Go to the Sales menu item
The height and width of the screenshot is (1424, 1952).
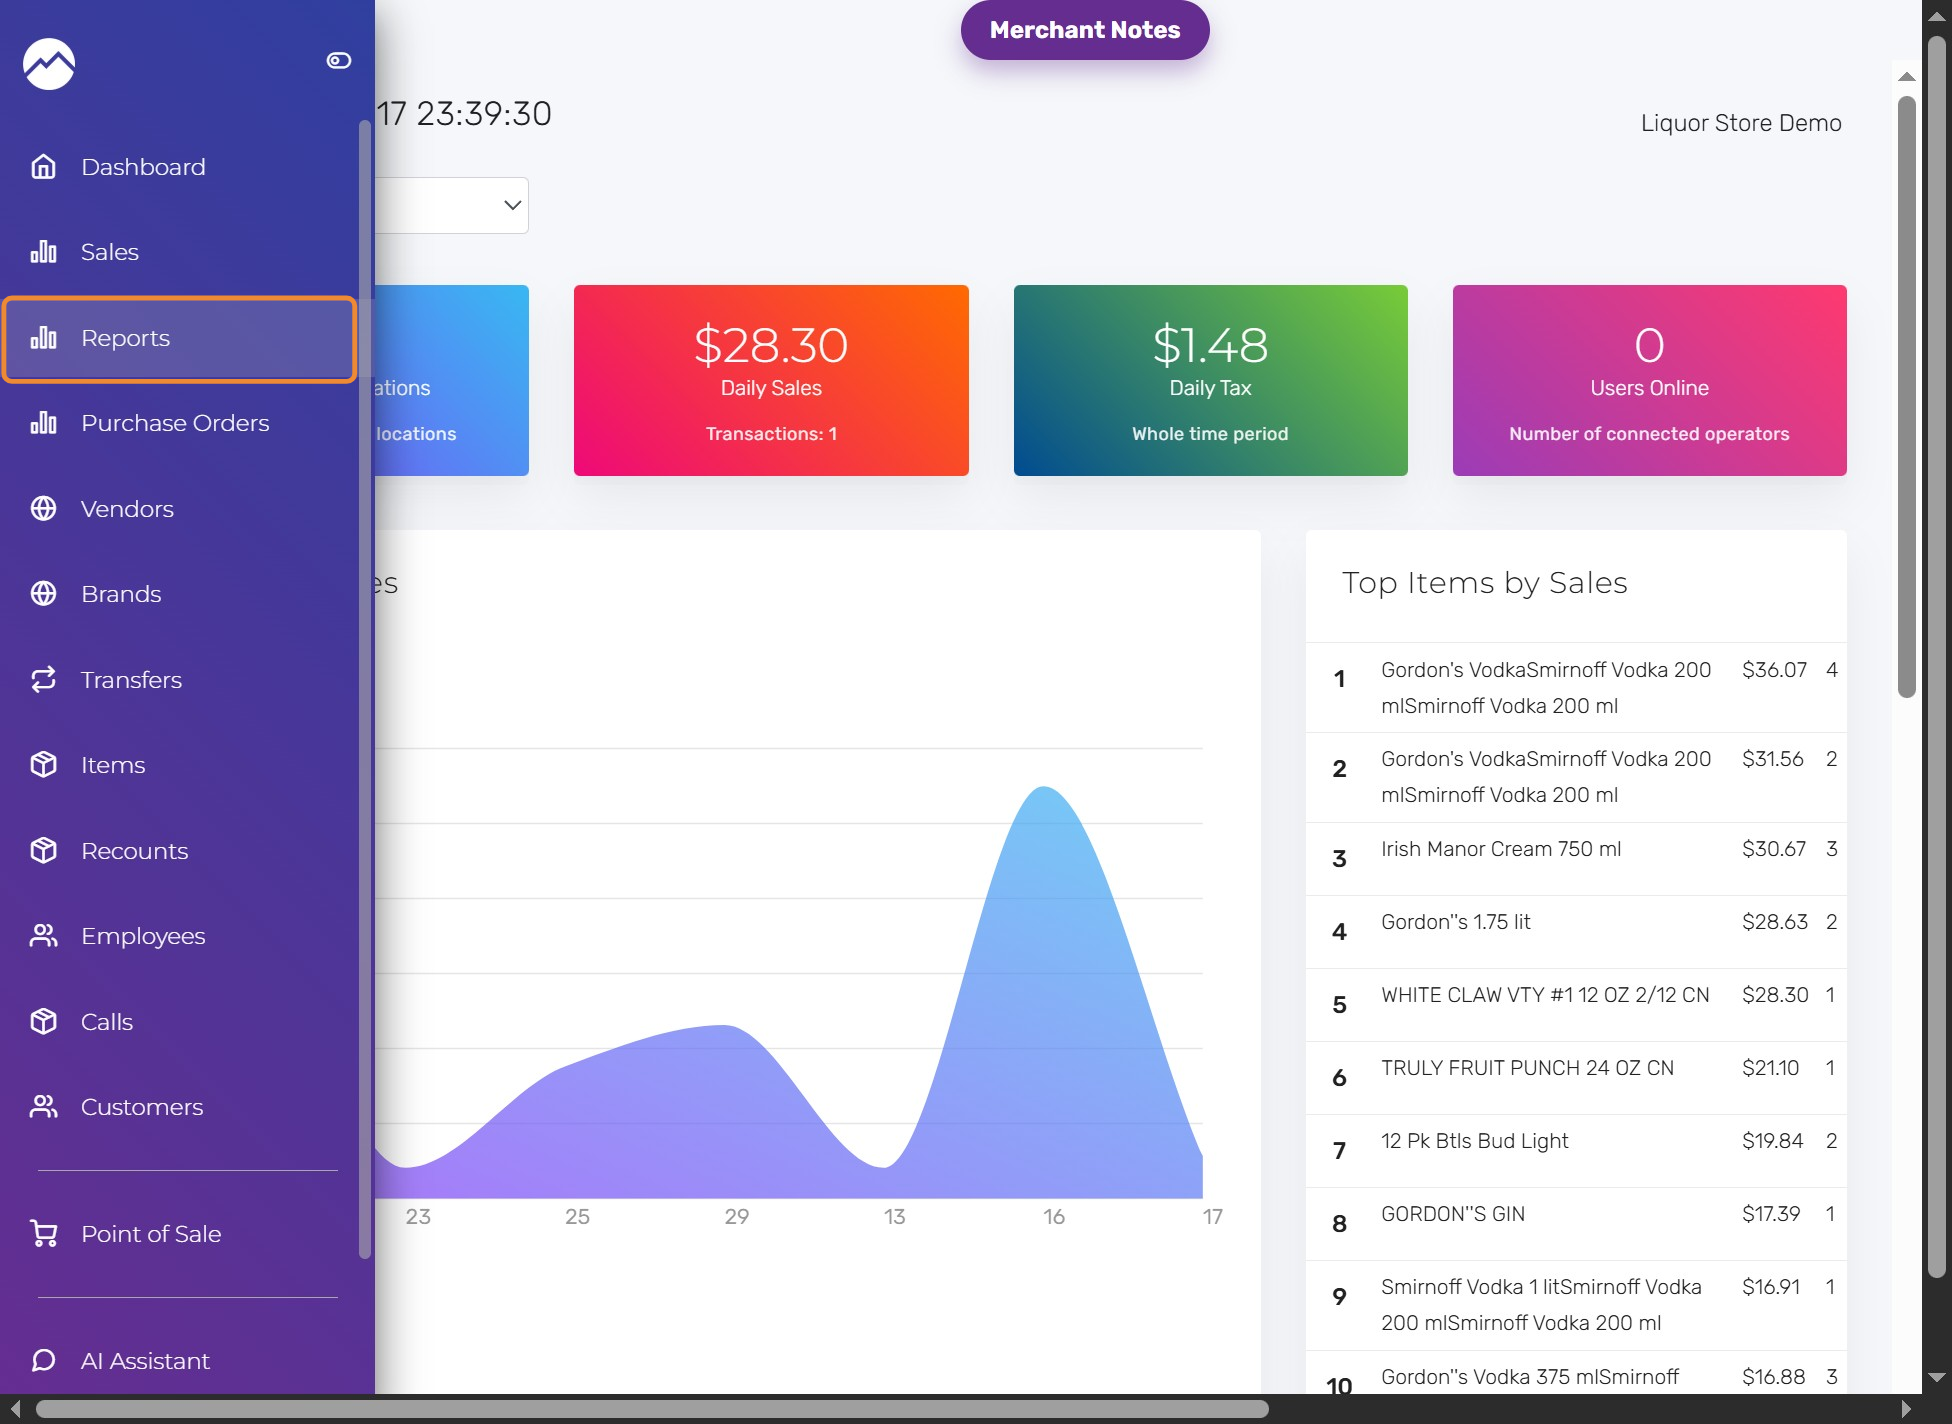[180, 252]
